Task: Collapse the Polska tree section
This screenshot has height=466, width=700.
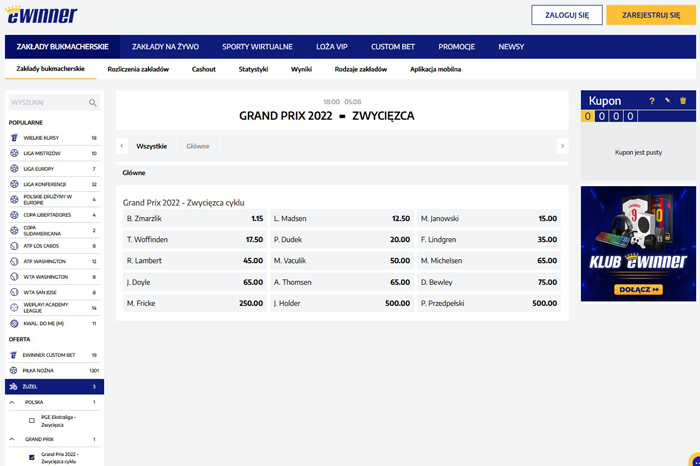Action: pos(12,402)
